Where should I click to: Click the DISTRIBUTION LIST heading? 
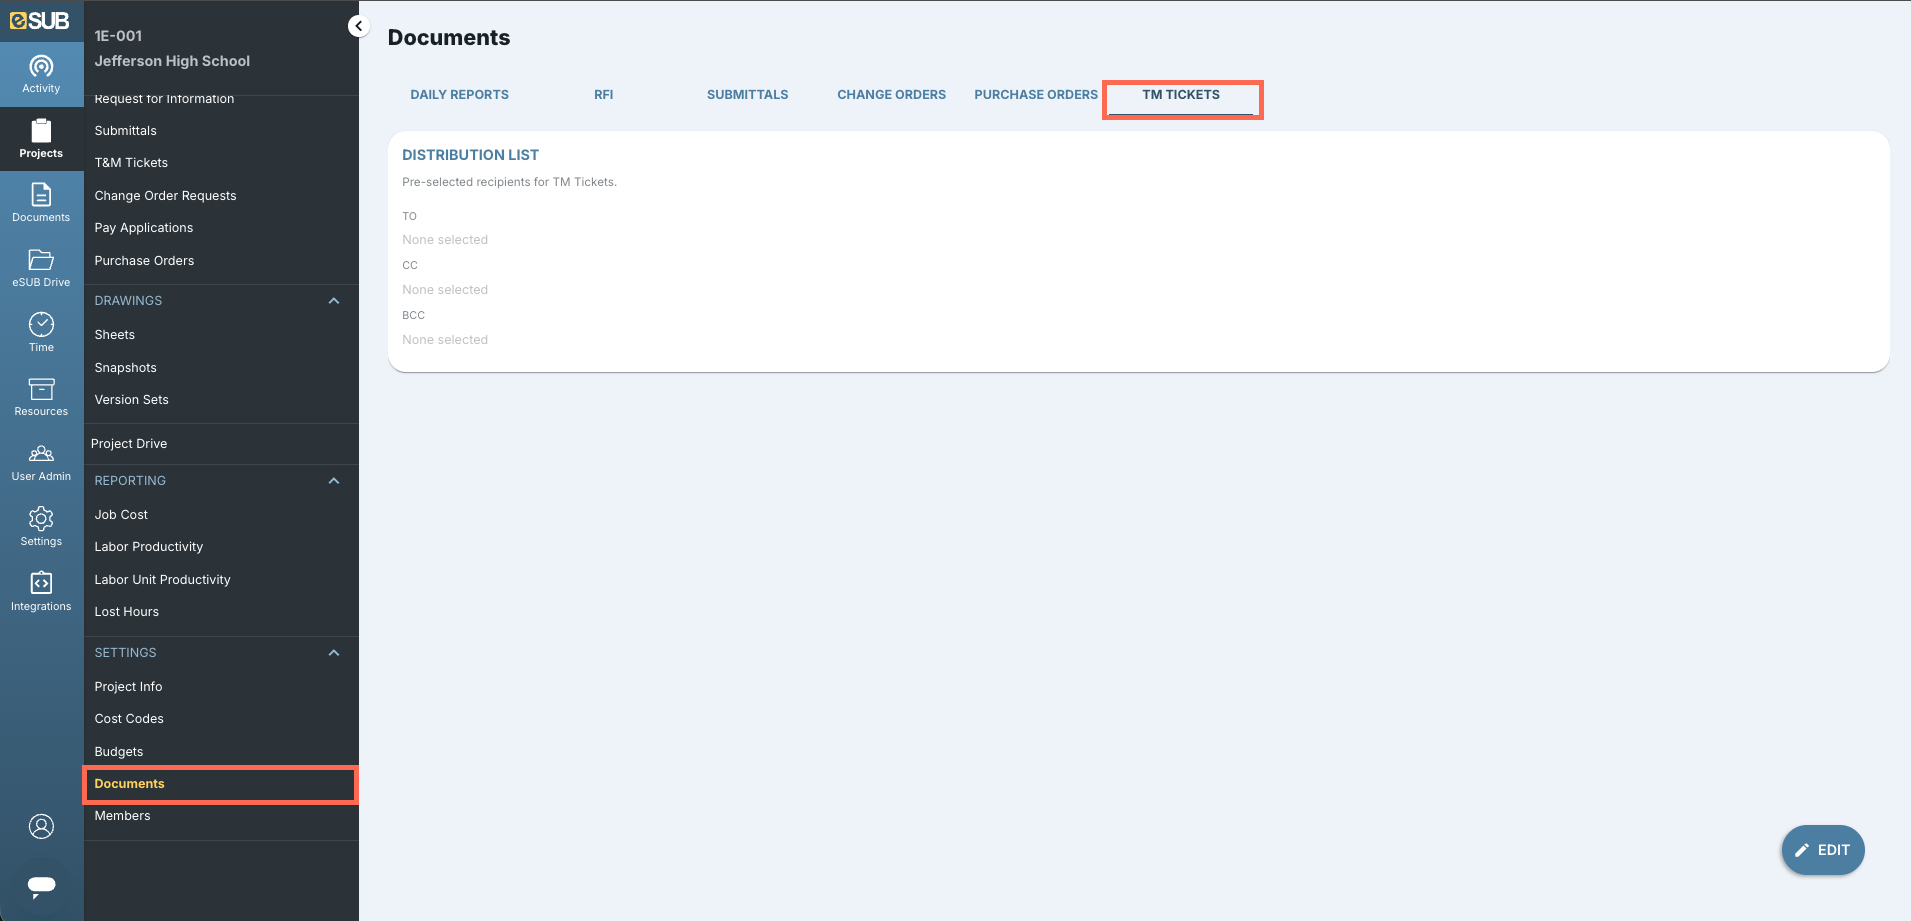470,155
